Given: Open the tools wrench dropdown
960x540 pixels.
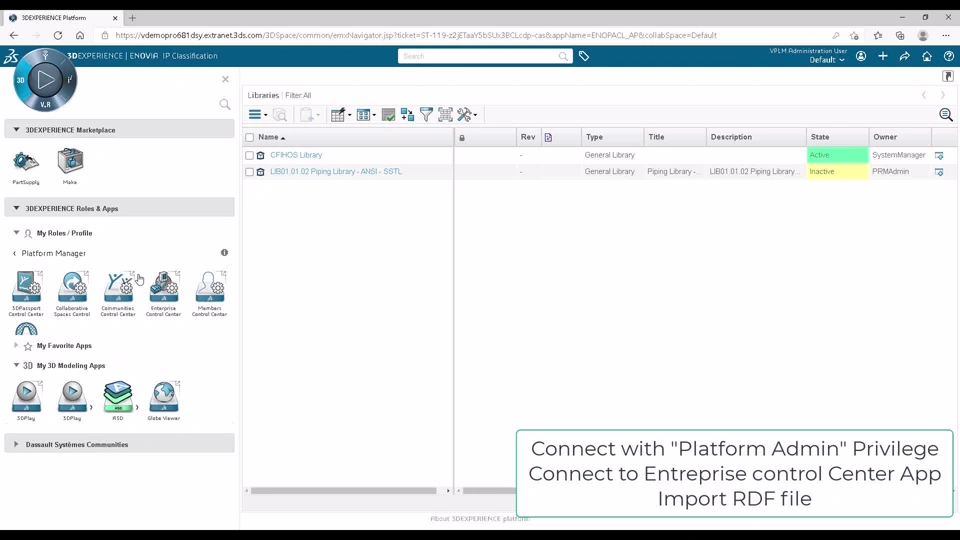Looking at the screenshot, I should (467, 114).
